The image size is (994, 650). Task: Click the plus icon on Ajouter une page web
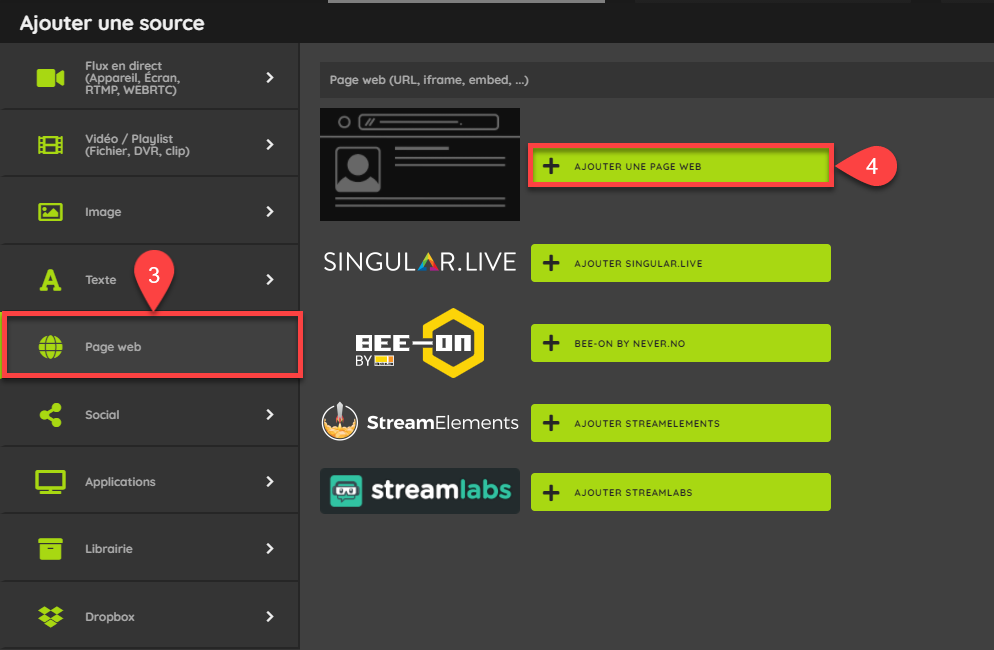551,166
